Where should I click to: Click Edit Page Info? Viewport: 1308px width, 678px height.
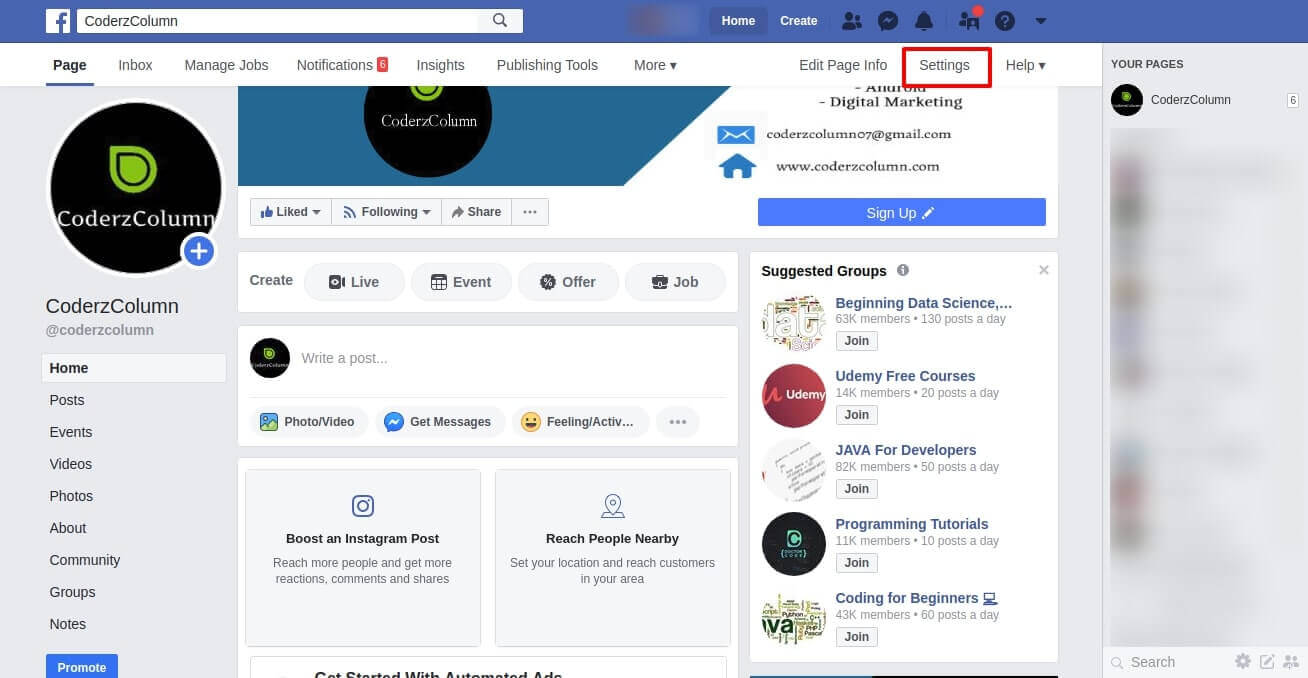coord(843,65)
